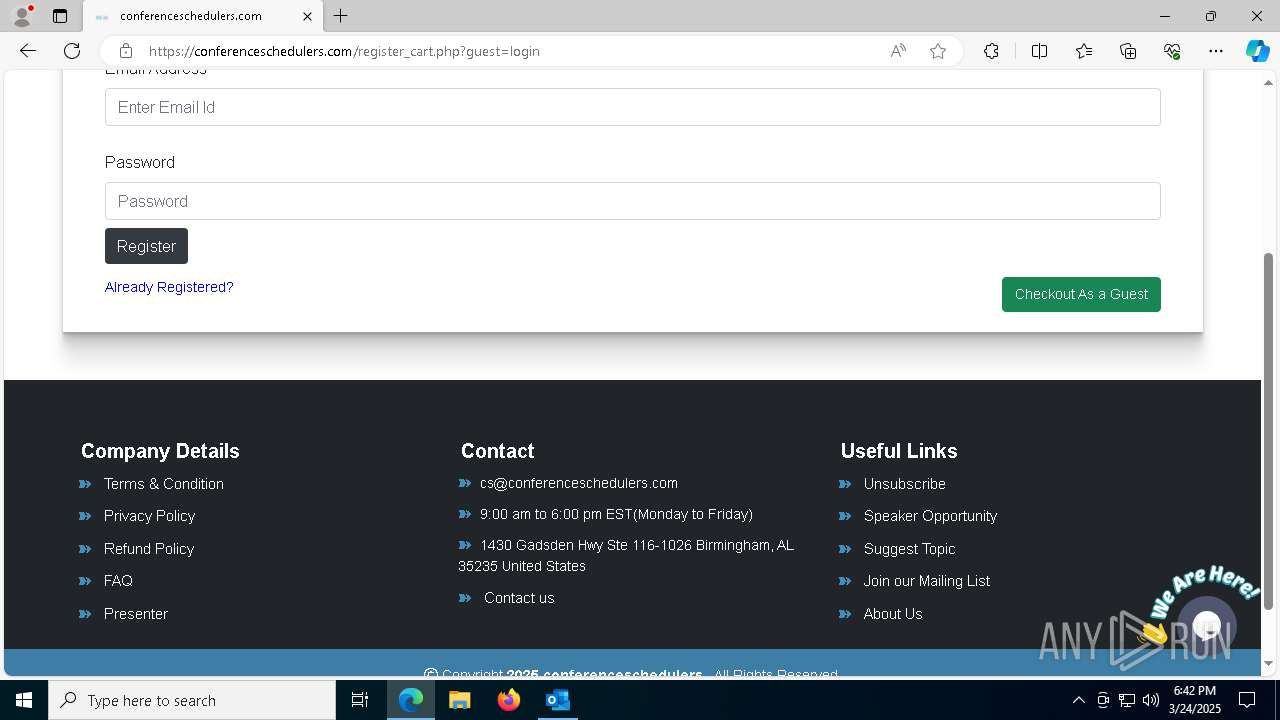Open Outlook from the taskbar
Image resolution: width=1280 pixels, height=720 pixels.
[557, 700]
